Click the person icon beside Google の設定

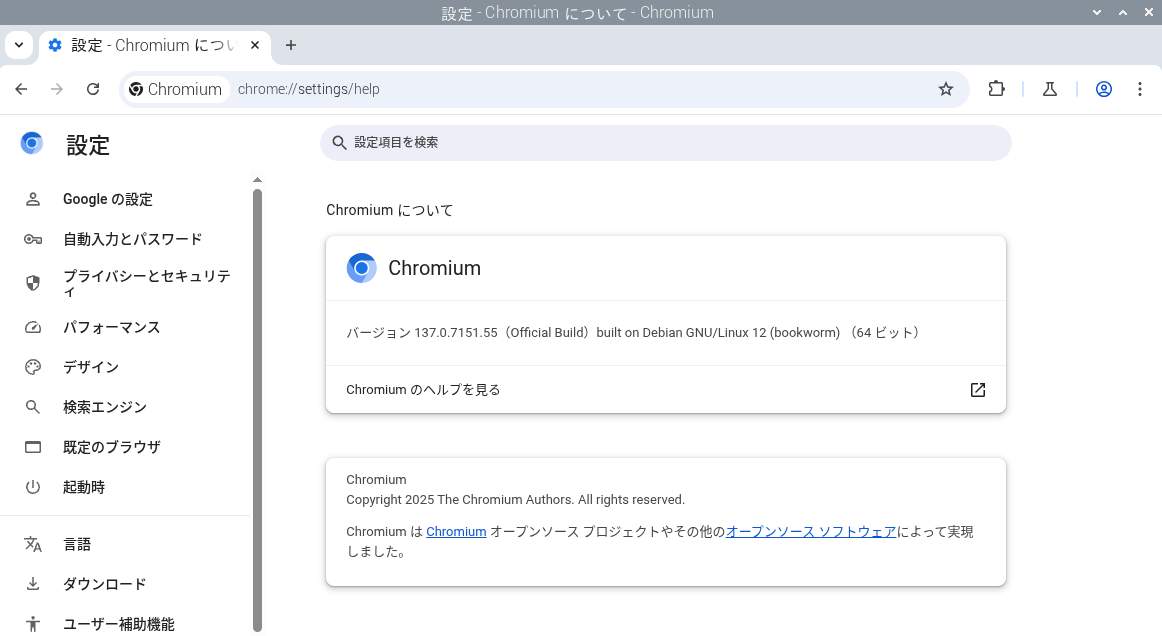pyautogui.click(x=33, y=199)
